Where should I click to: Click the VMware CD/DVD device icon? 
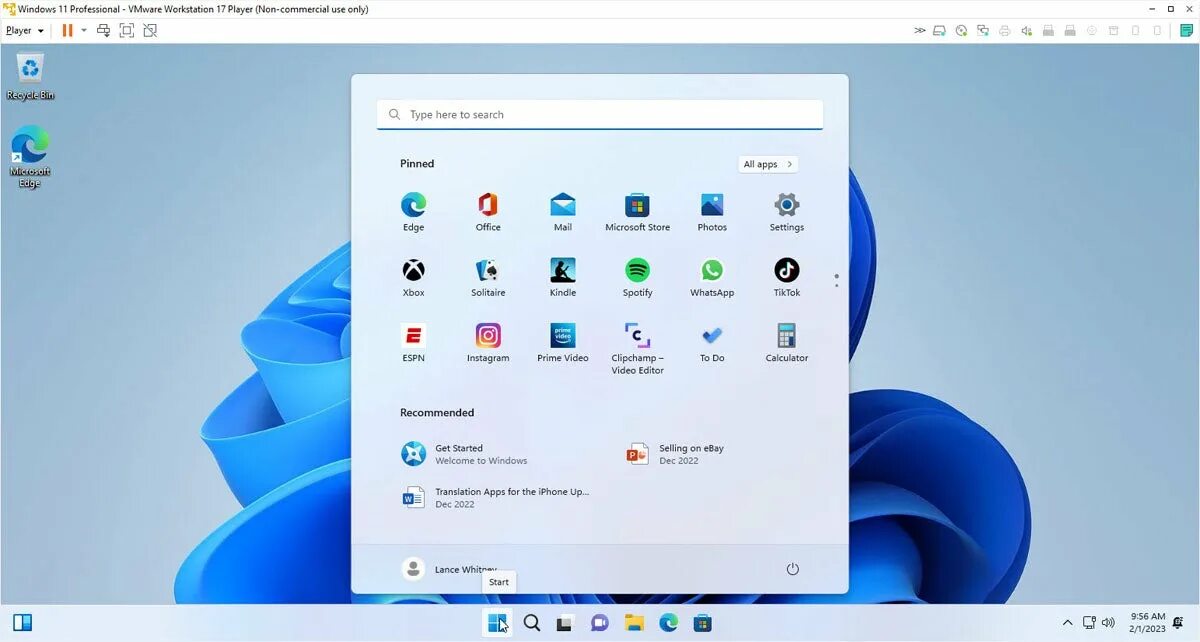point(961,31)
